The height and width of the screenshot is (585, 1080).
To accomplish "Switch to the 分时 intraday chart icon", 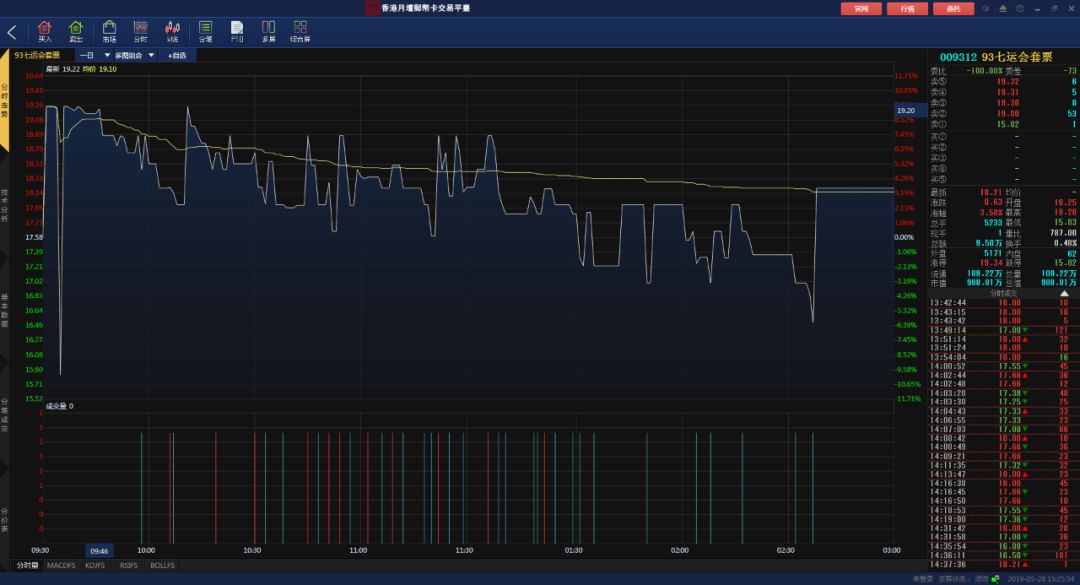I will (141, 31).
